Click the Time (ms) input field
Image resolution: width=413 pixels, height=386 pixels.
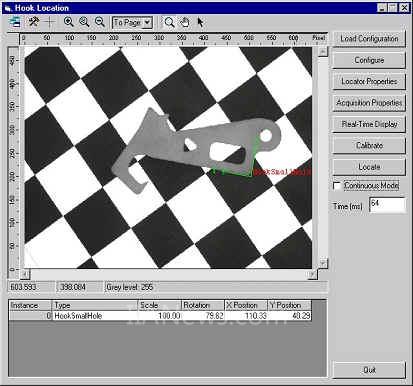coord(387,205)
